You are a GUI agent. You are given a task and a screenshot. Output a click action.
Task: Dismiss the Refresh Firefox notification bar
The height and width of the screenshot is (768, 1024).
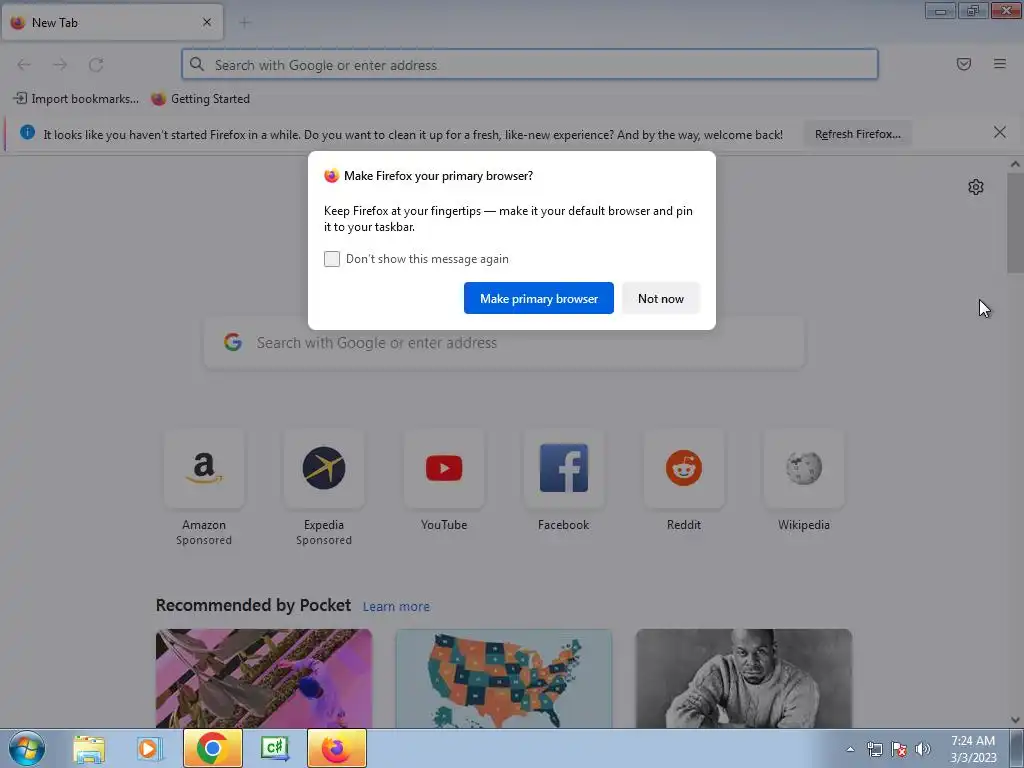coord(1000,133)
